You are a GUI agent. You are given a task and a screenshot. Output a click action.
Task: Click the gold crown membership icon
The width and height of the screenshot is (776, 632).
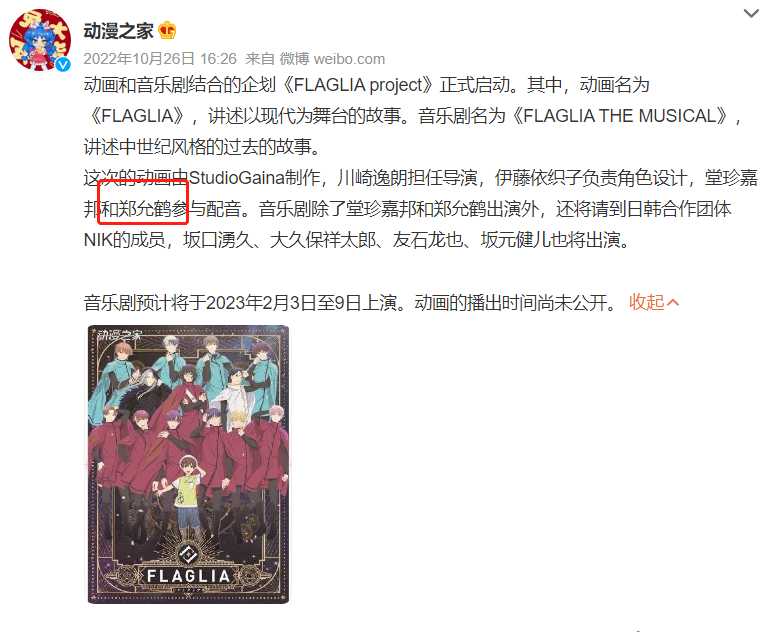167,31
